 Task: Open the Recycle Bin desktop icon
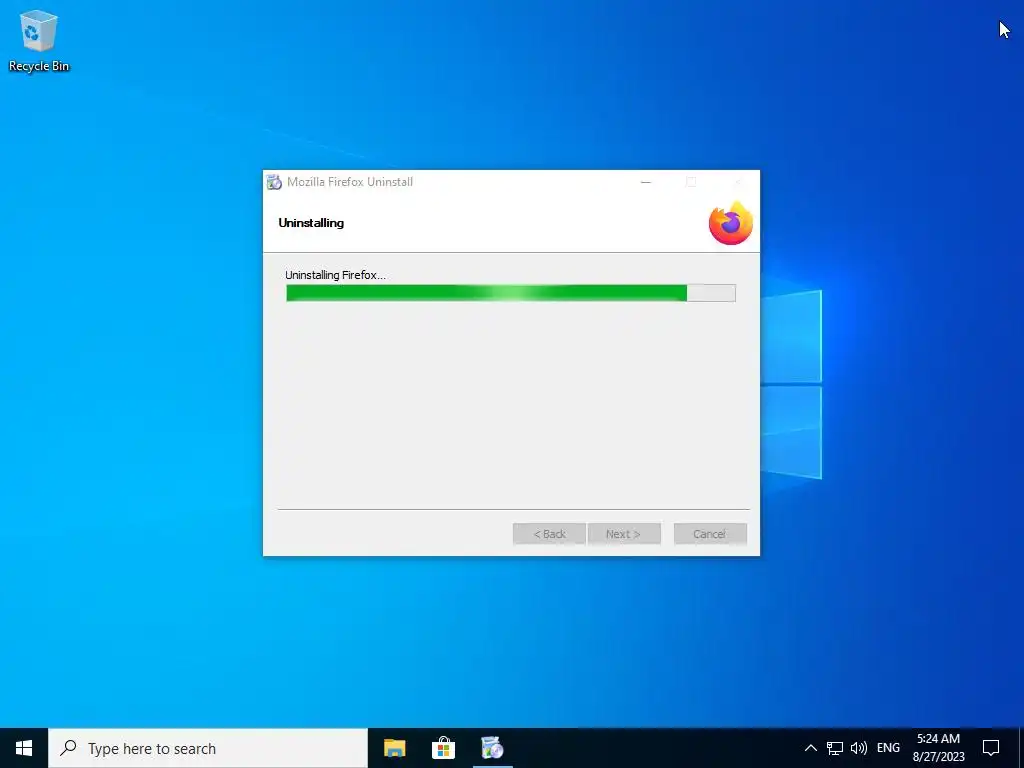(39, 40)
